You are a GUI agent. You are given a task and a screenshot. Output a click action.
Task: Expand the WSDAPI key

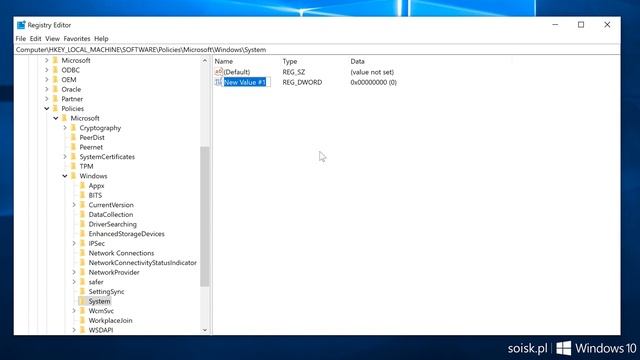pos(74,330)
